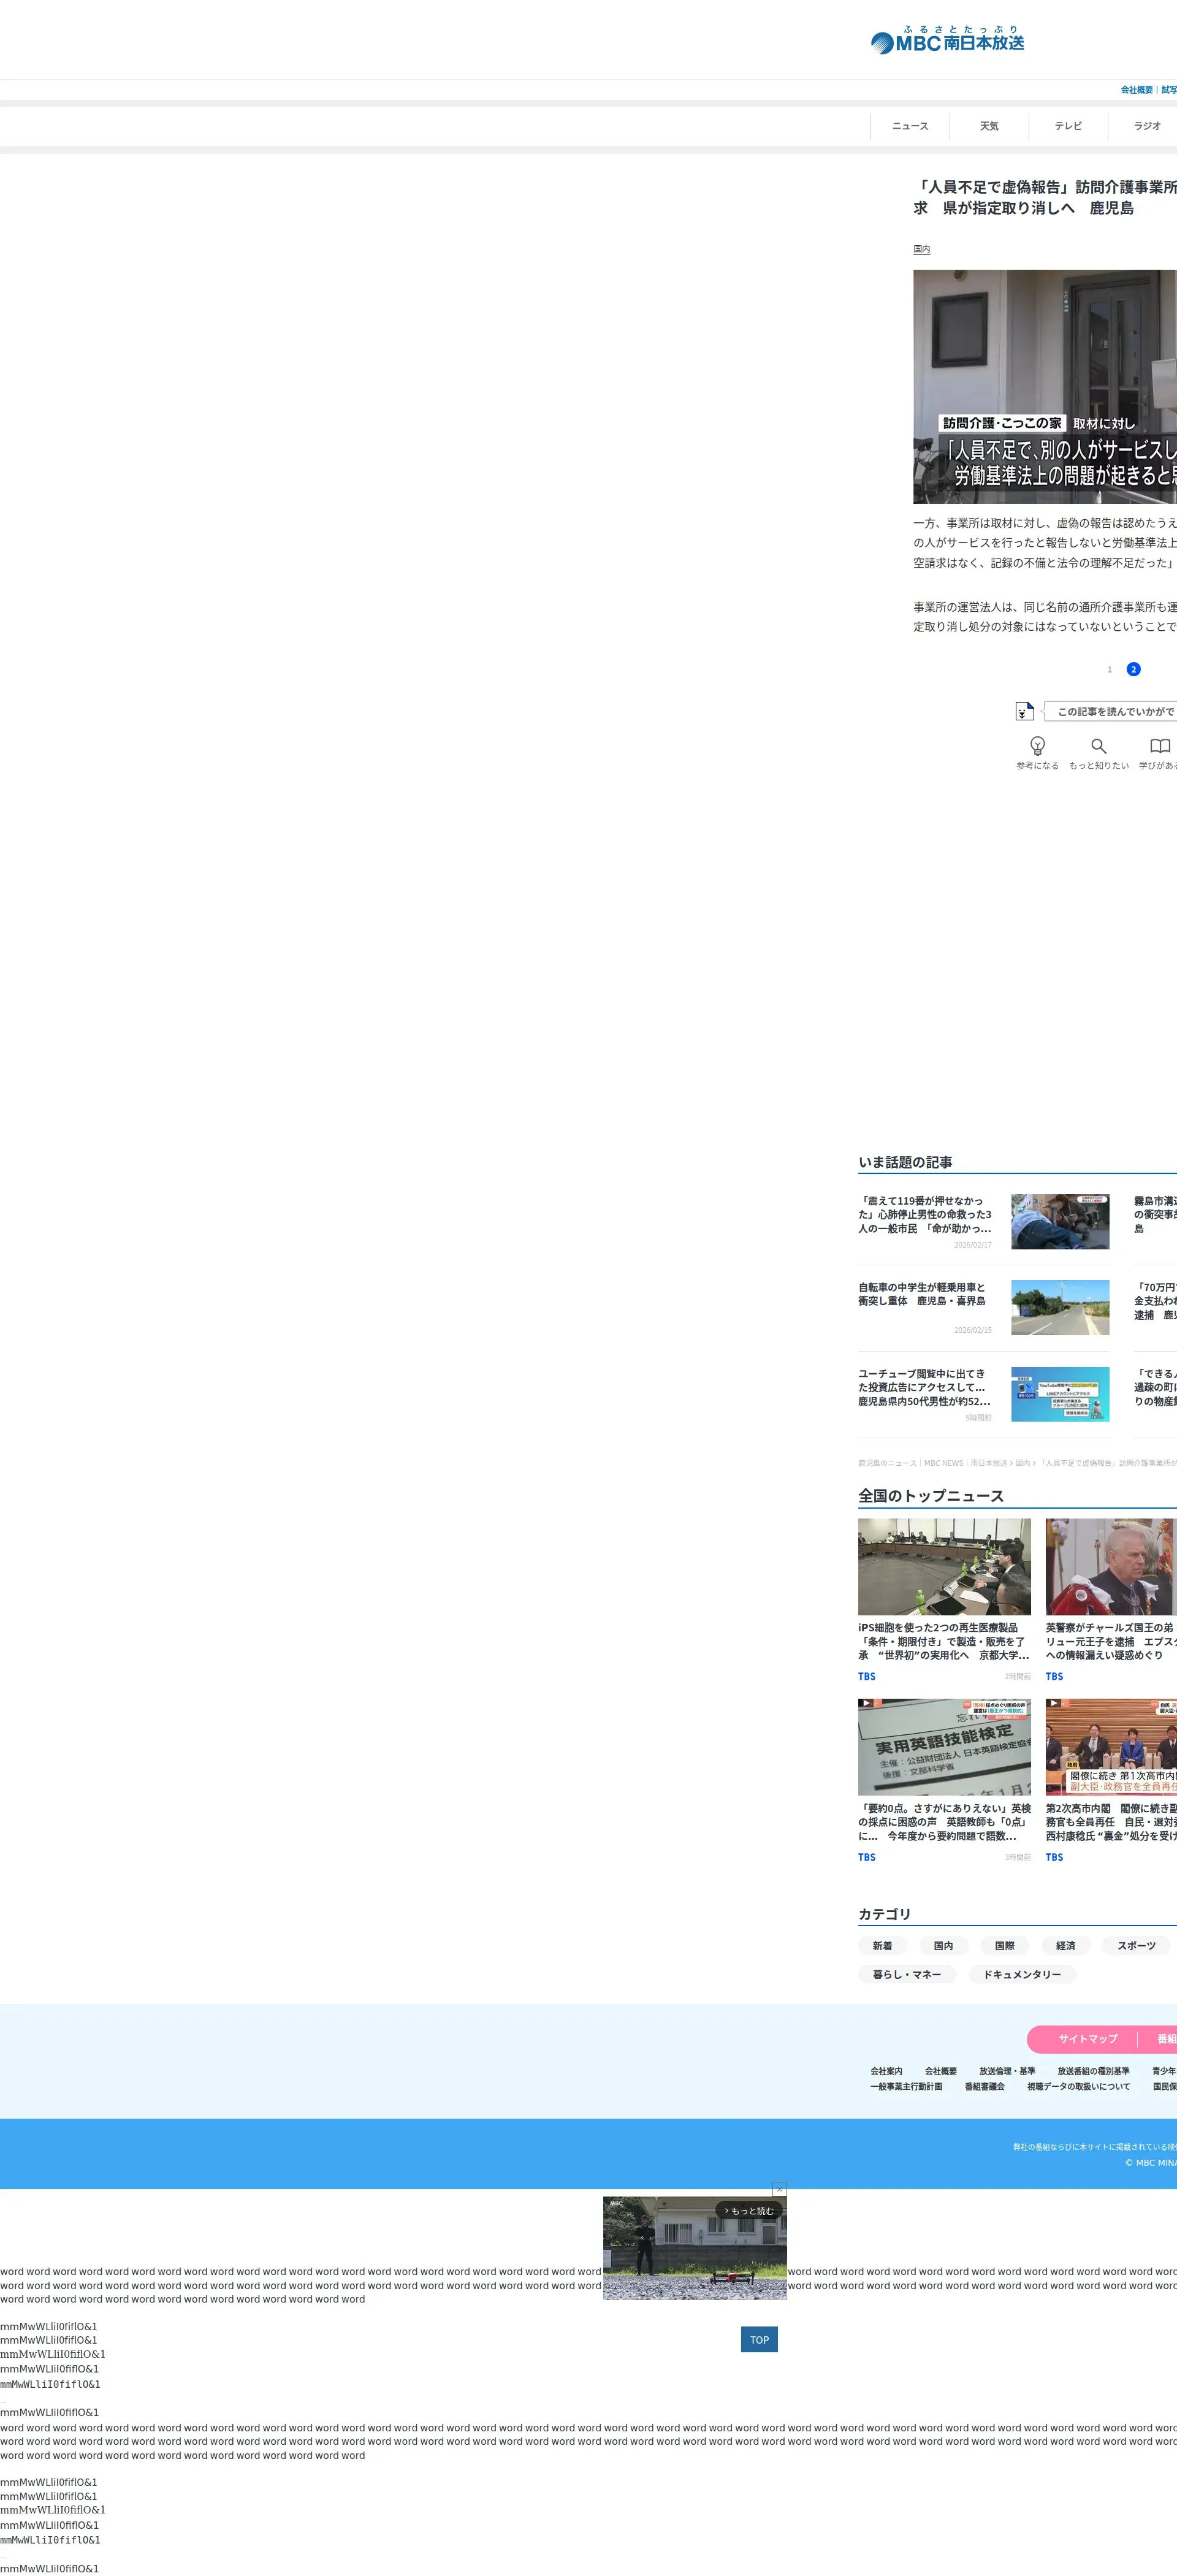Open the iPS細胞 news thumbnail
Screen dimensions: 1177x2576
[944, 1566]
